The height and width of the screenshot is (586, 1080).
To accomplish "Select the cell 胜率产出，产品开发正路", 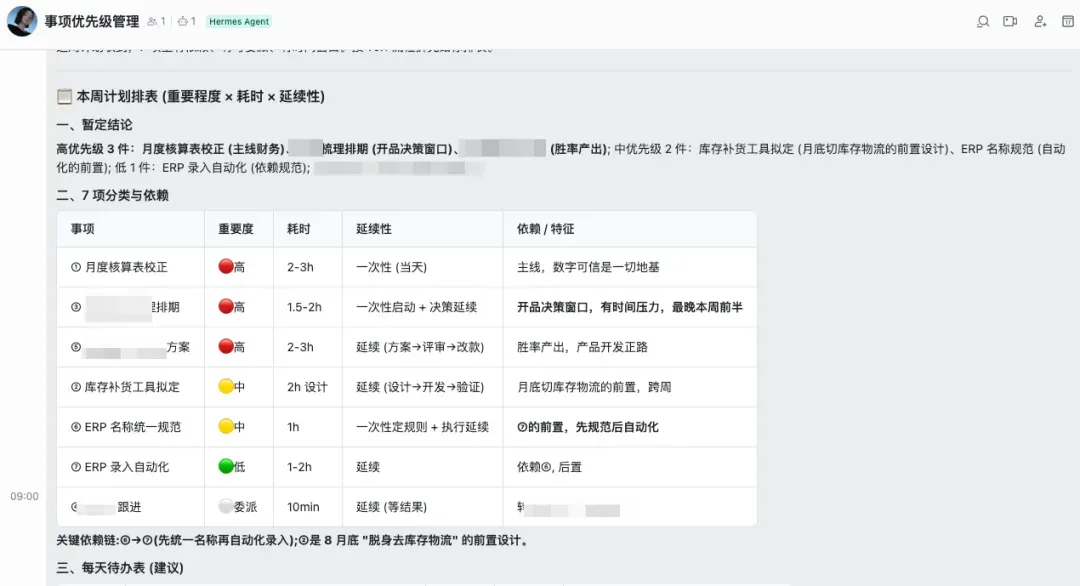I will pos(582,347).
